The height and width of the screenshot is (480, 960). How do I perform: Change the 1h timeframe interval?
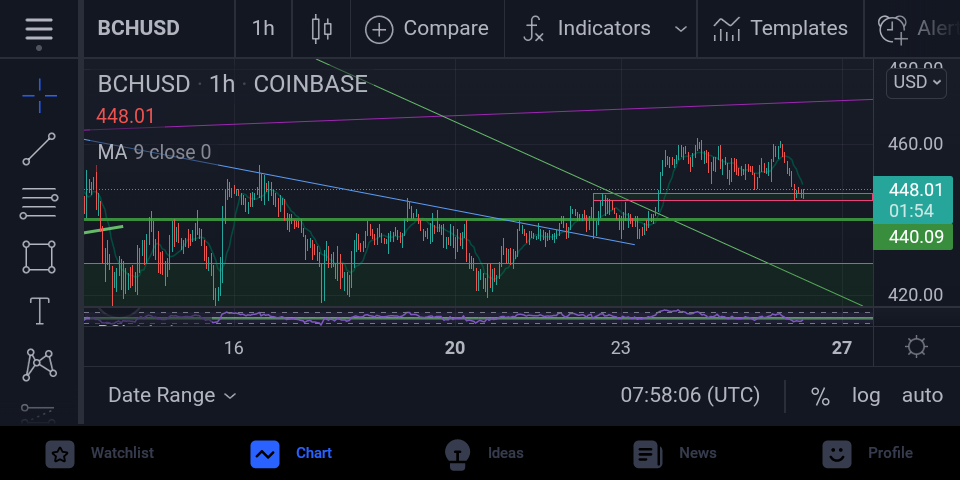coord(263,29)
